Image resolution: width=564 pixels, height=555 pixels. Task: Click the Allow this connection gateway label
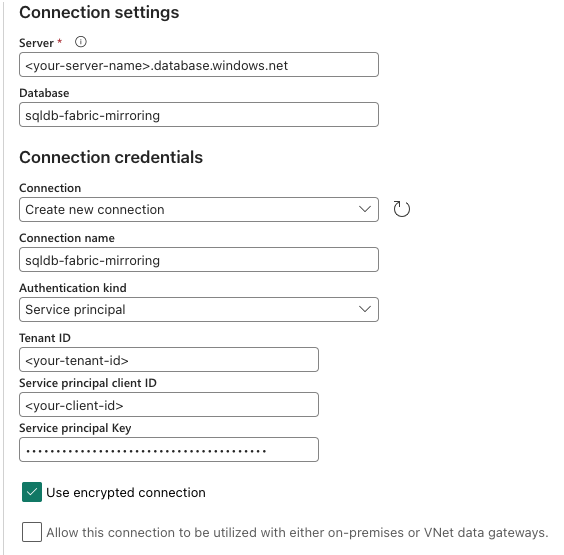pyautogui.click(x=297, y=532)
